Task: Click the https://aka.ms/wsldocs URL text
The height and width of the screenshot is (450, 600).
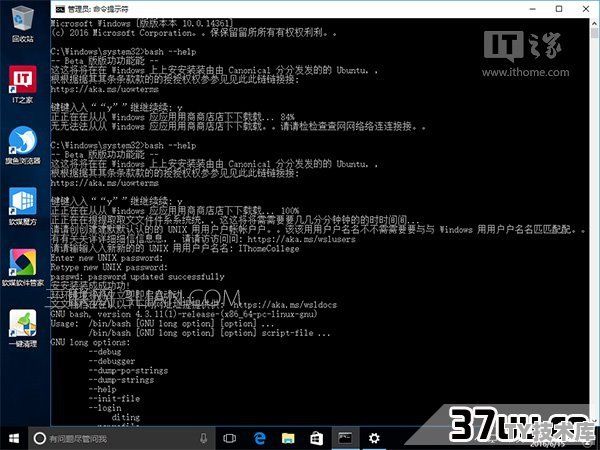Action: click(x=285, y=305)
